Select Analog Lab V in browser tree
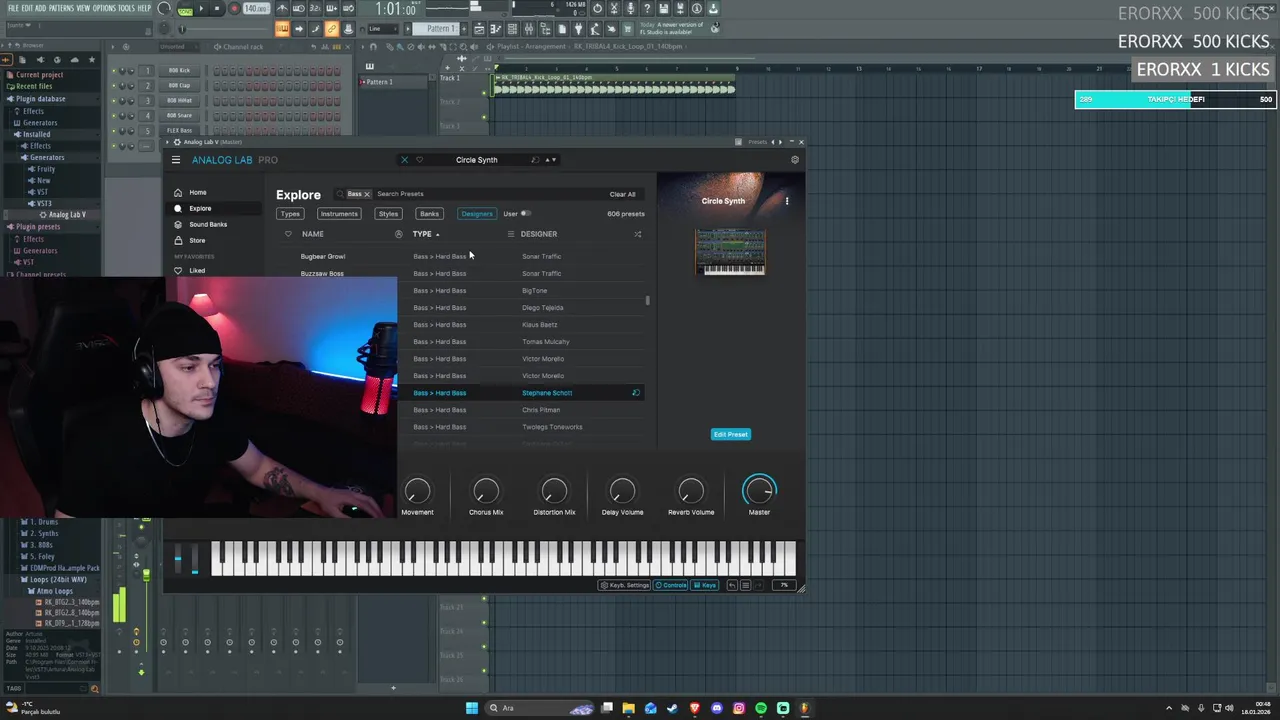The image size is (1280, 720). [x=67, y=215]
